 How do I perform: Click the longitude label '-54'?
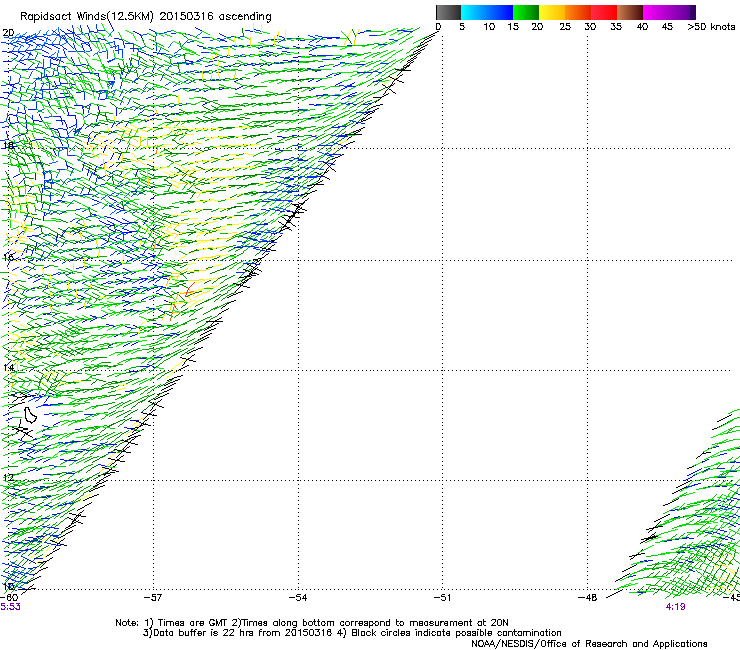pos(298,598)
